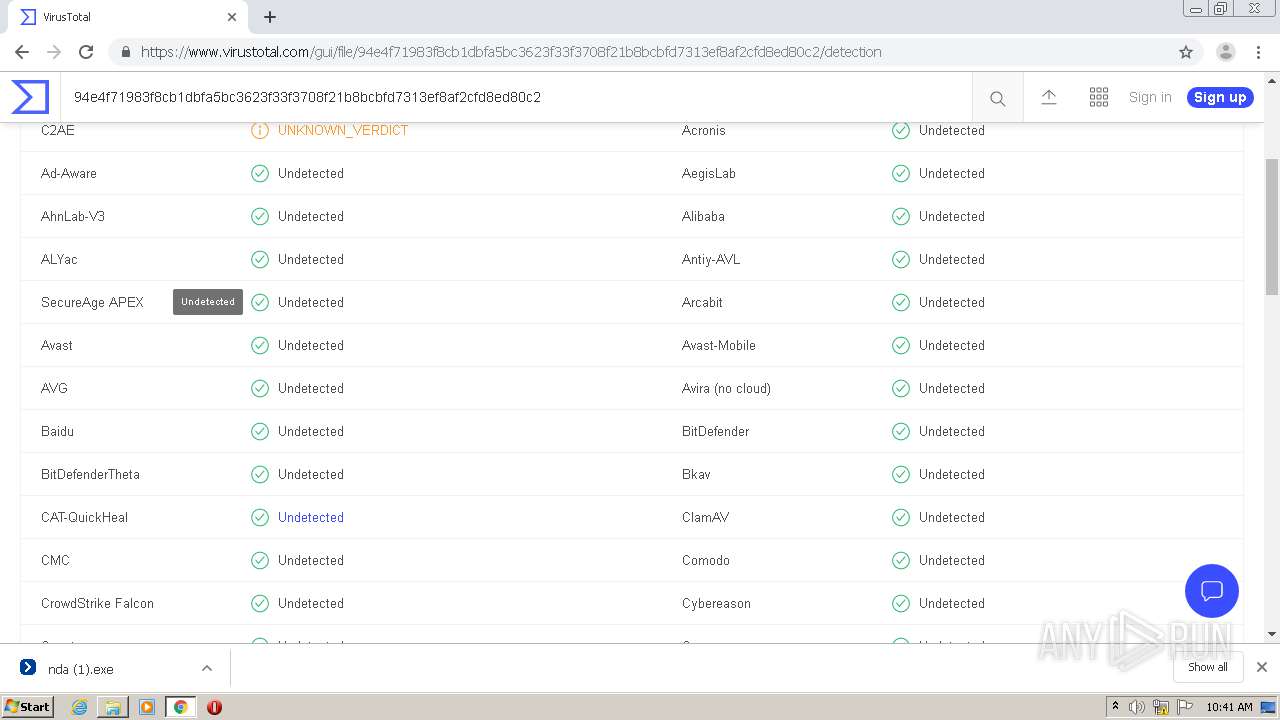
Task: Click the nda (1).exe download item
Action: pos(116,668)
